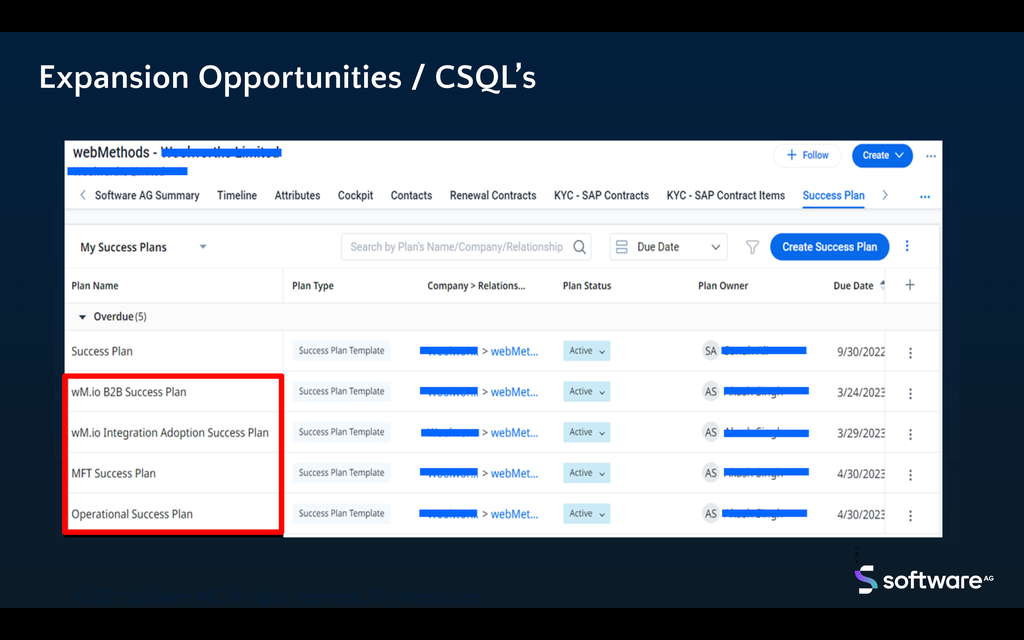Open the header three-dot menu beside Create

pyautogui.click(x=931, y=156)
